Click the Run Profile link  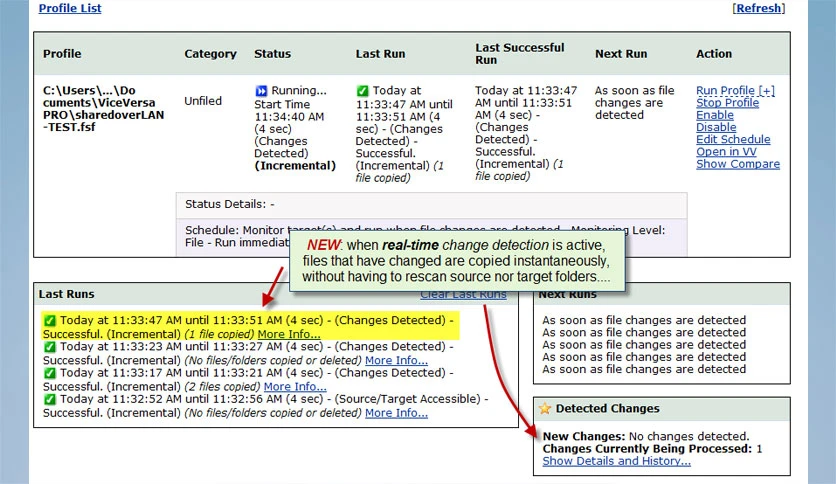(x=735, y=91)
